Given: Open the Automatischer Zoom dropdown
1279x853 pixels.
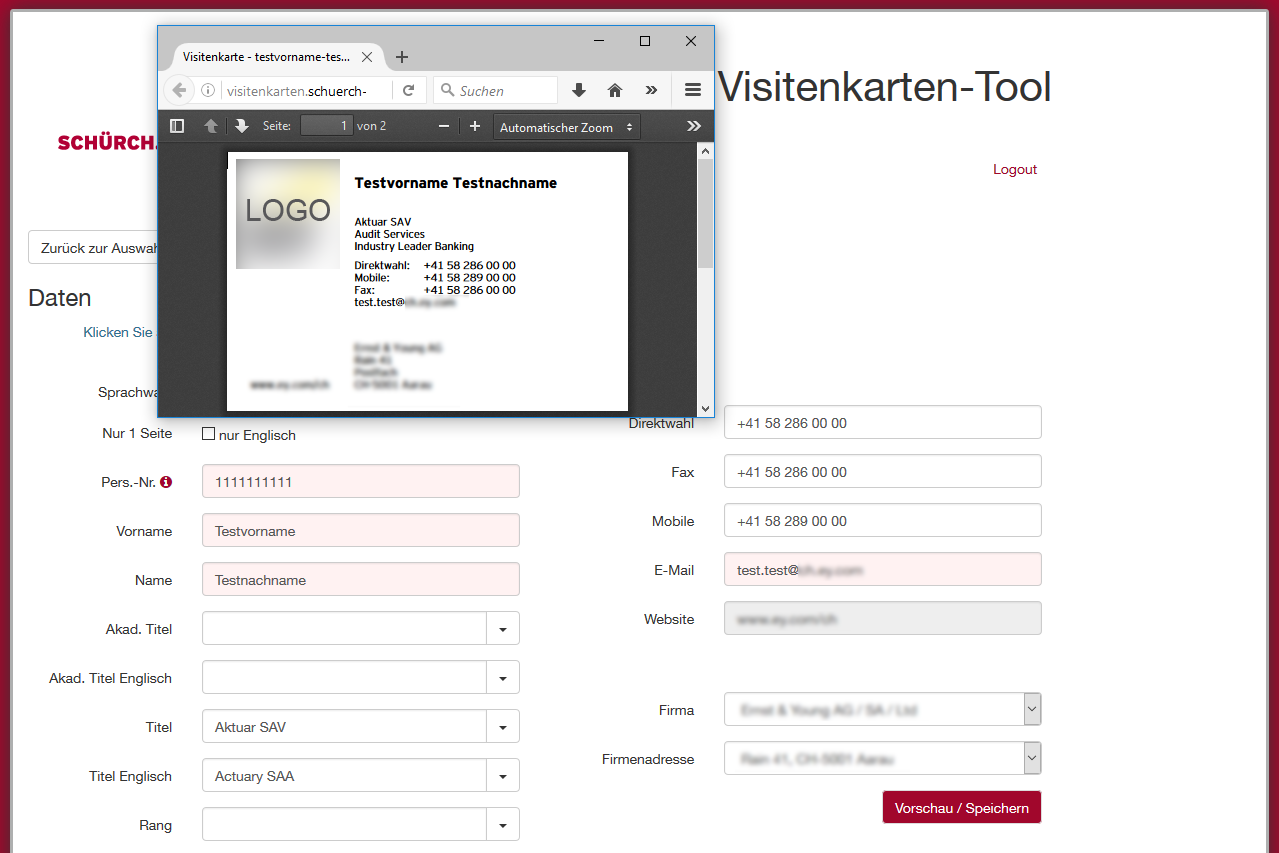Looking at the screenshot, I should click(x=566, y=127).
